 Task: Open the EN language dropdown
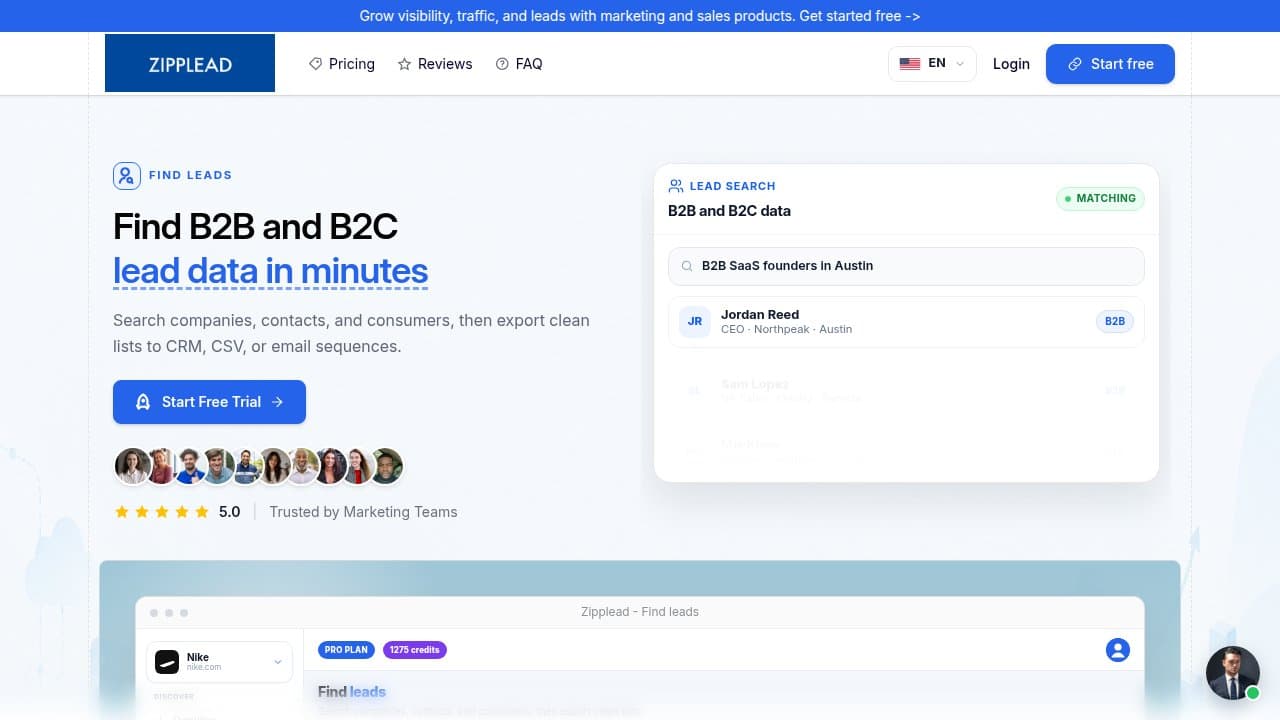(x=932, y=64)
